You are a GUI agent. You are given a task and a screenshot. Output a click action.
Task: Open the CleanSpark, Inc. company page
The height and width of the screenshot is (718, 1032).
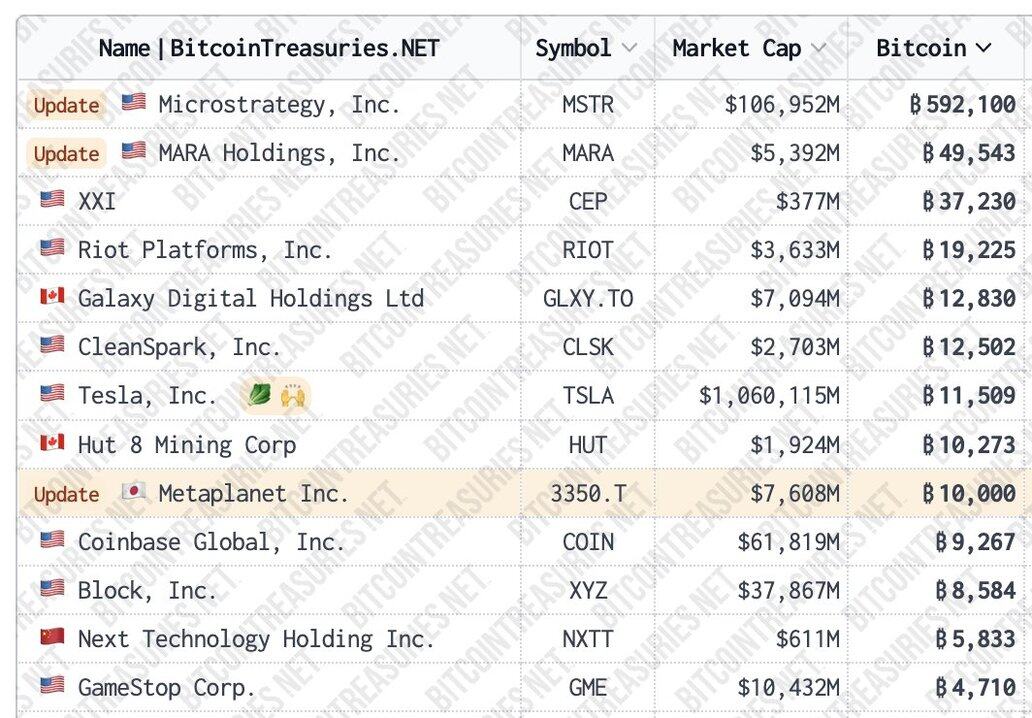click(x=179, y=347)
